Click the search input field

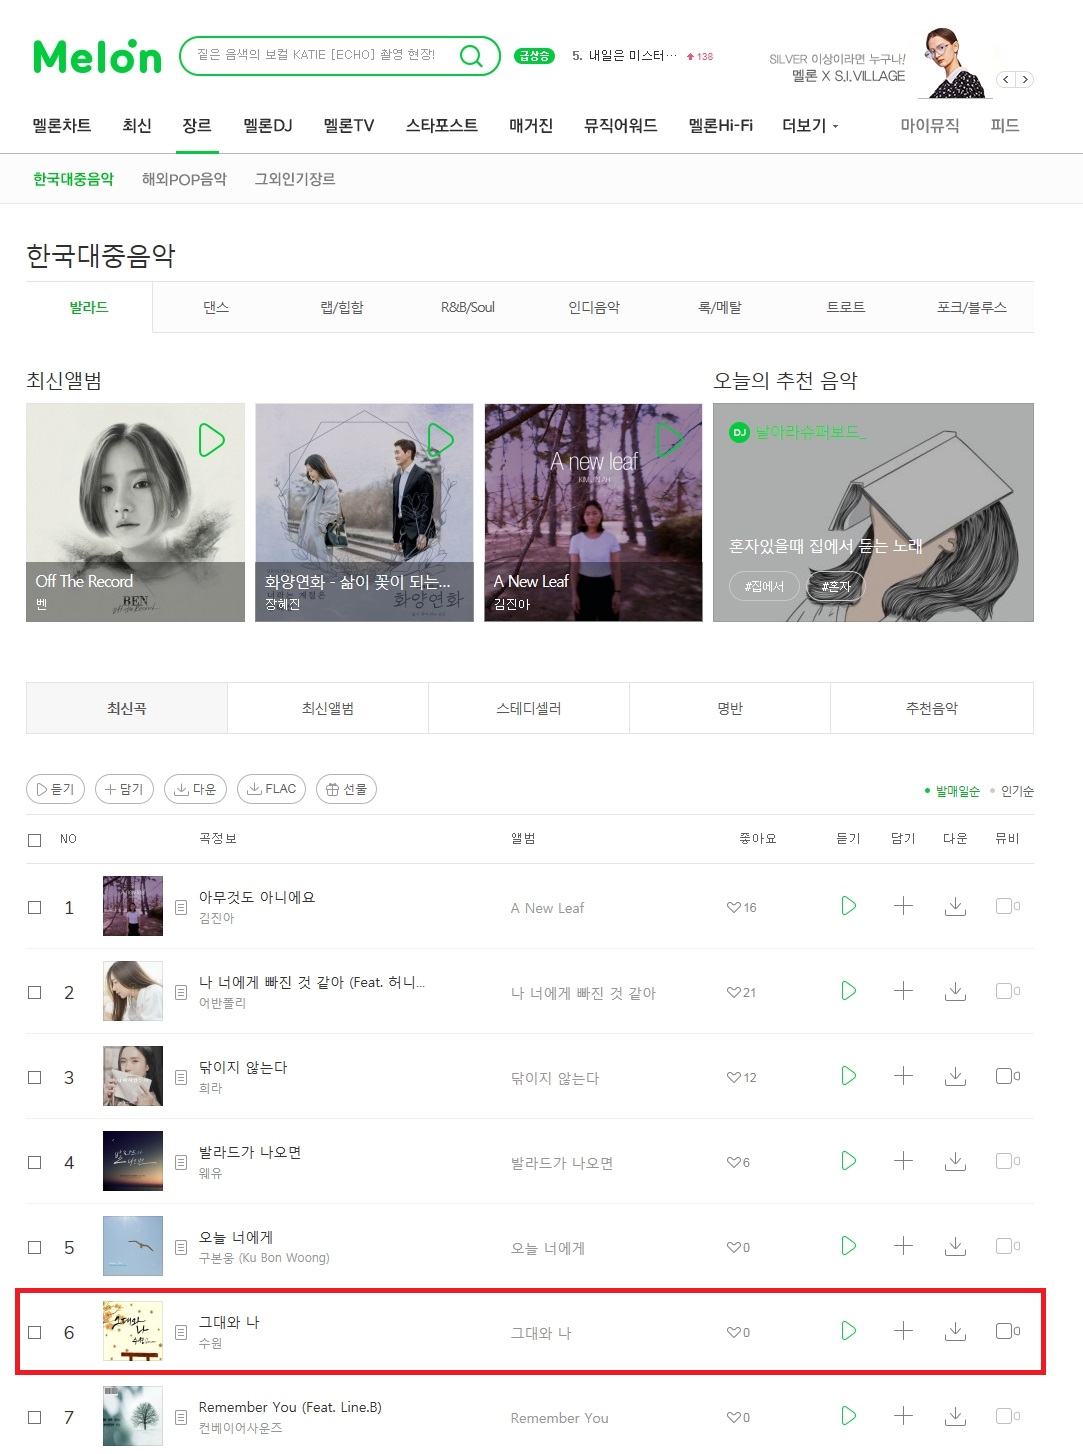pyautogui.click(x=320, y=55)
